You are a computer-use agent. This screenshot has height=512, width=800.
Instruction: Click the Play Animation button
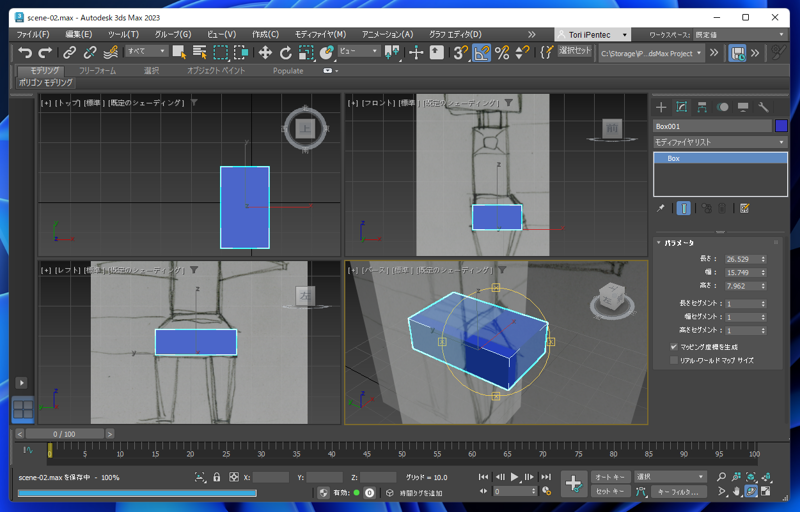coord(514,477)
